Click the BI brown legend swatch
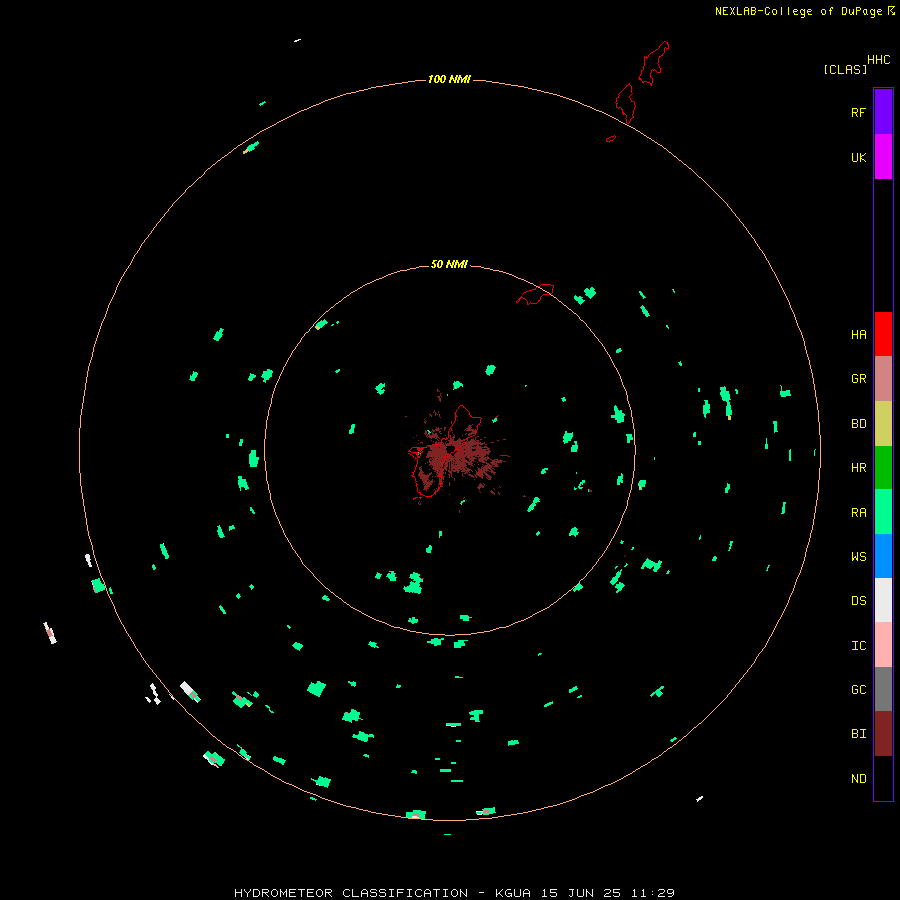The width and height of the screenshot is (900, 900). pyautogui.click(x=883, y=734)
